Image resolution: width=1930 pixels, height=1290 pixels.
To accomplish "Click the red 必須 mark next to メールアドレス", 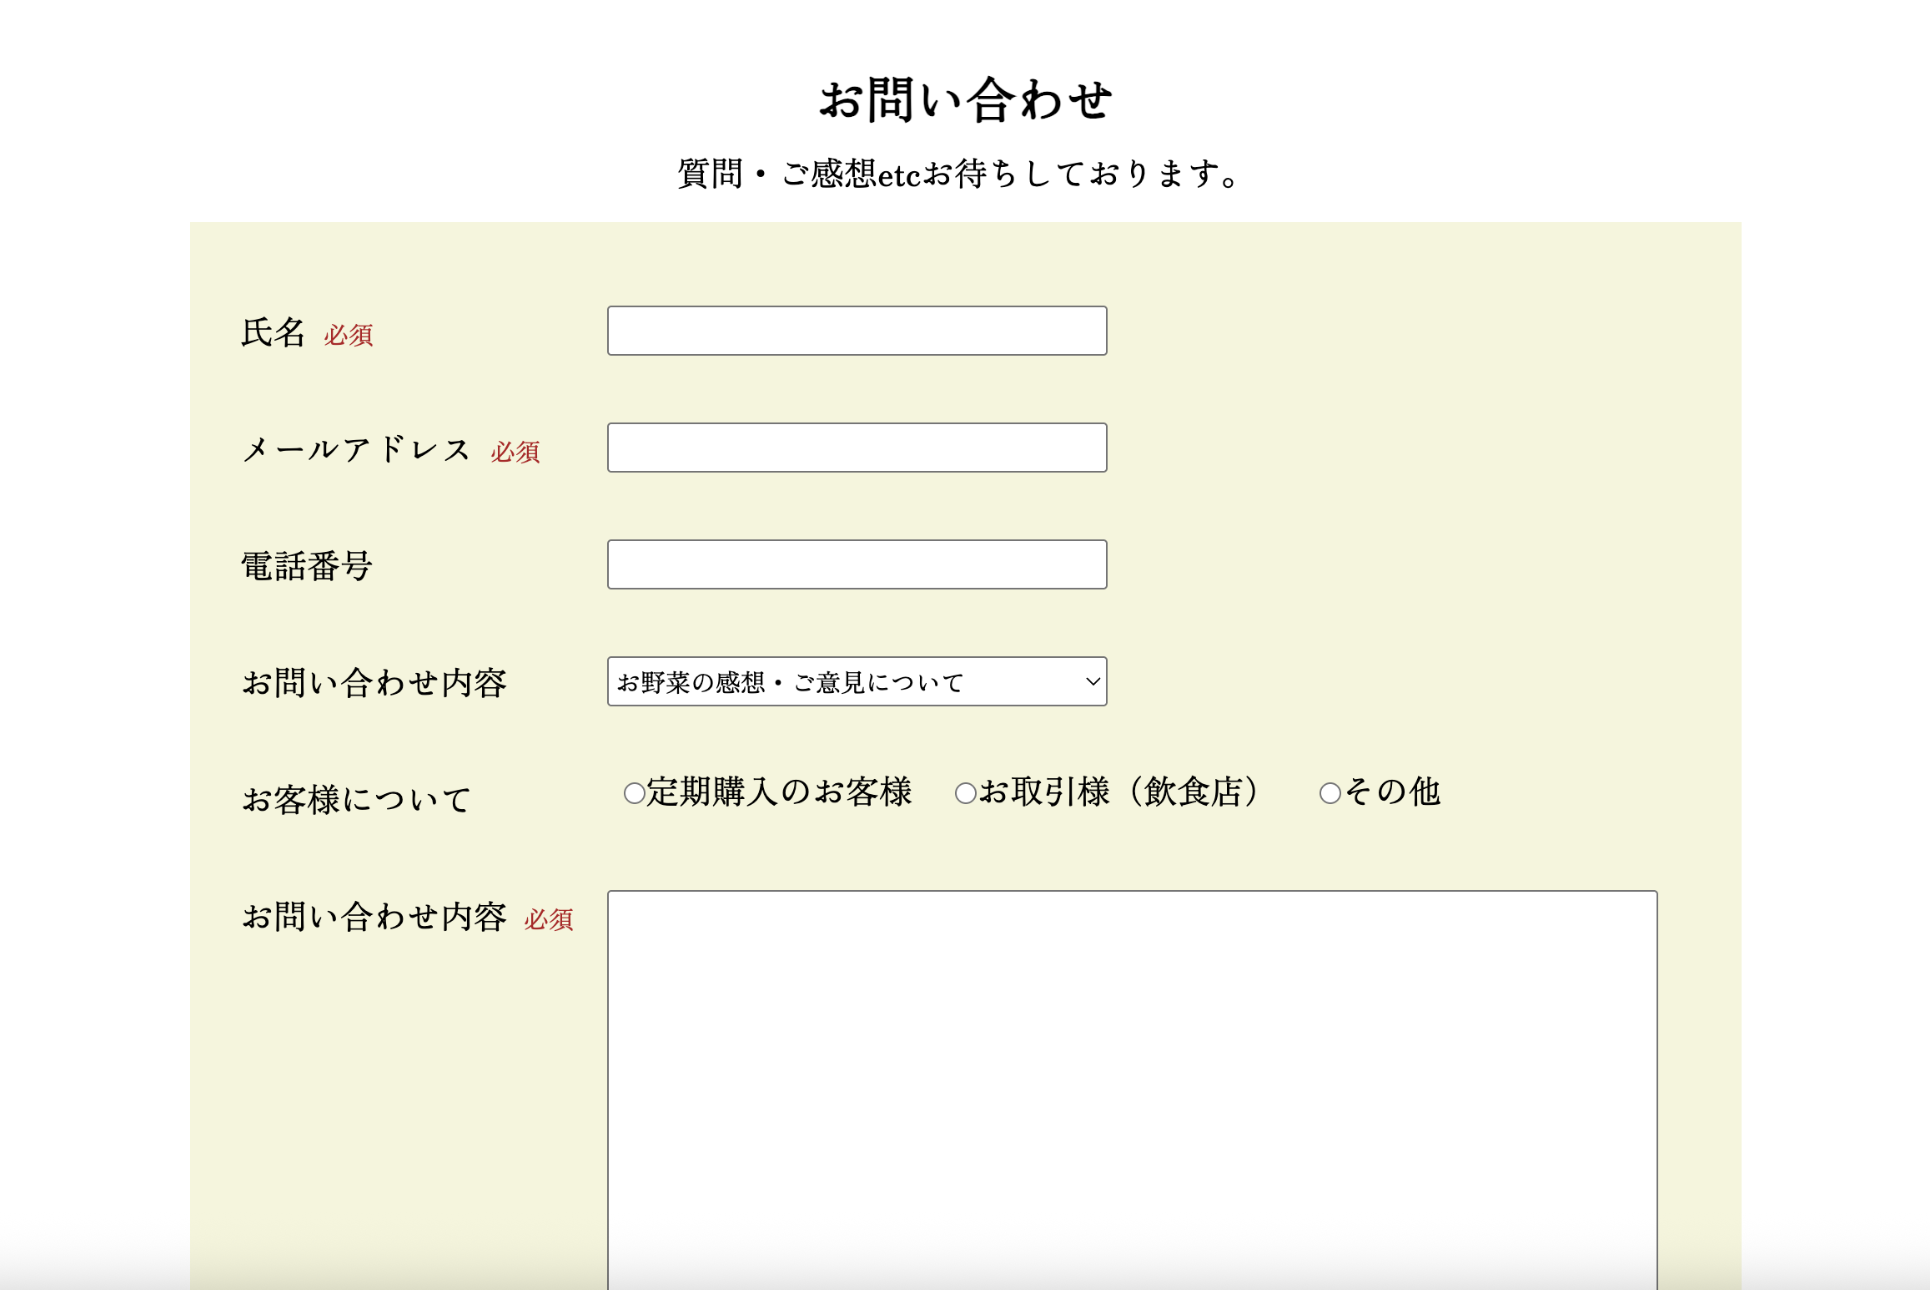I will pyautogui.click(x=515, y=452).
